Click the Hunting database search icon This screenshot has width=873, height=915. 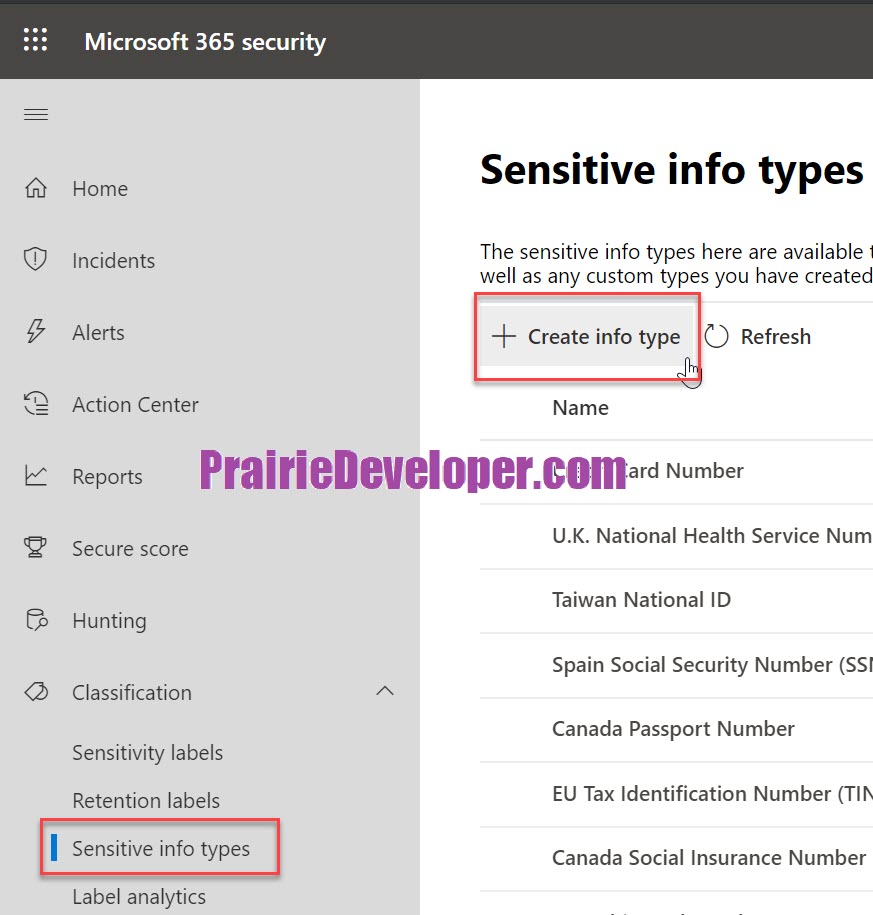pyautogui.click(x=37, y=620)
